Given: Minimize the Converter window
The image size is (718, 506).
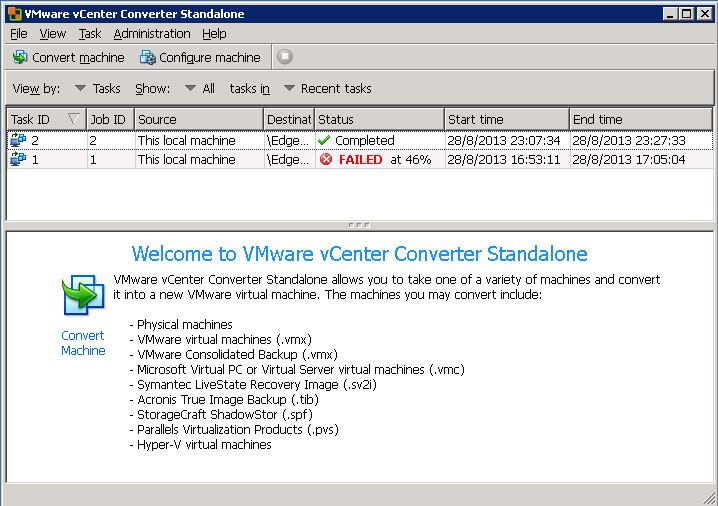Looking at the screenshot, I should 670,14.
